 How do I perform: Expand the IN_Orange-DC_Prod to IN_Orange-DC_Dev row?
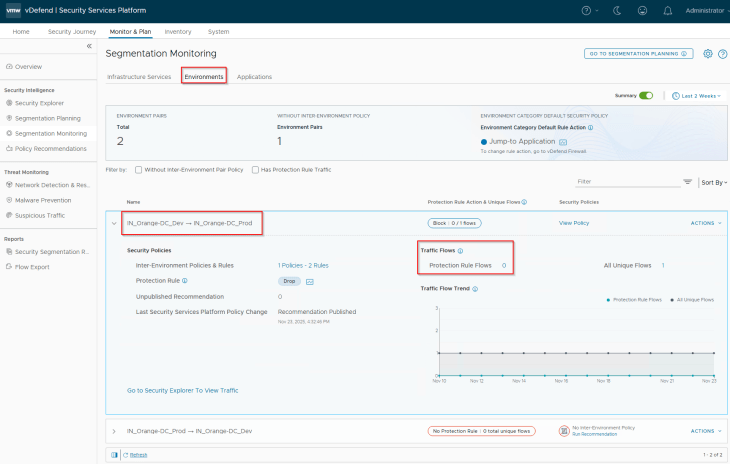(114, 431)
